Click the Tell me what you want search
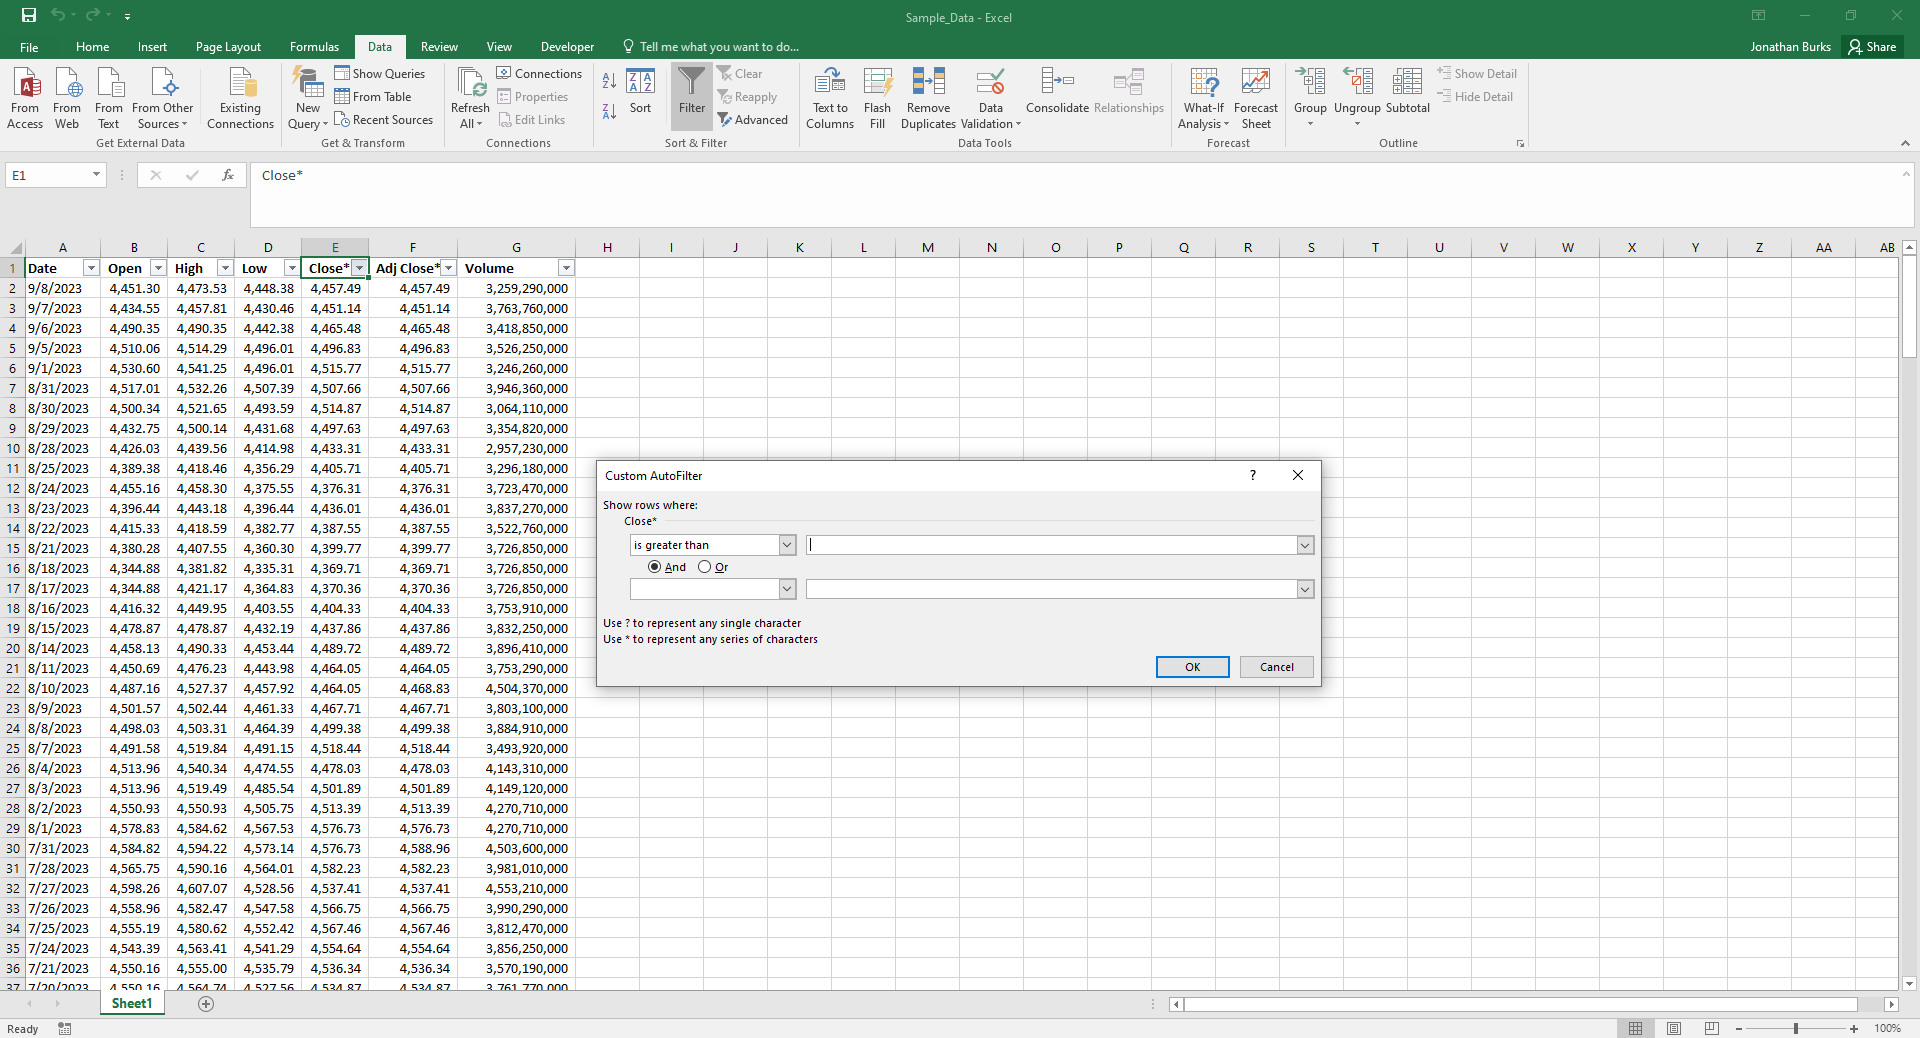 (710, 47)
